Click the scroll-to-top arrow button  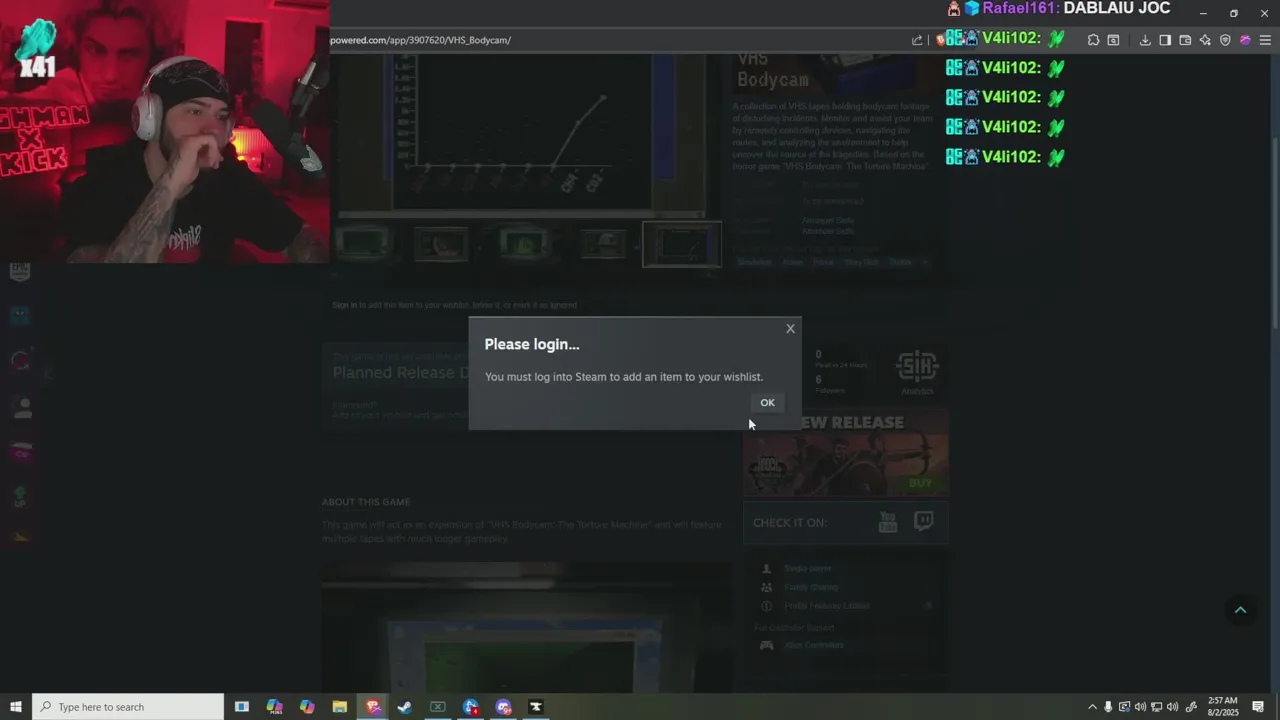pos(1240,610)
